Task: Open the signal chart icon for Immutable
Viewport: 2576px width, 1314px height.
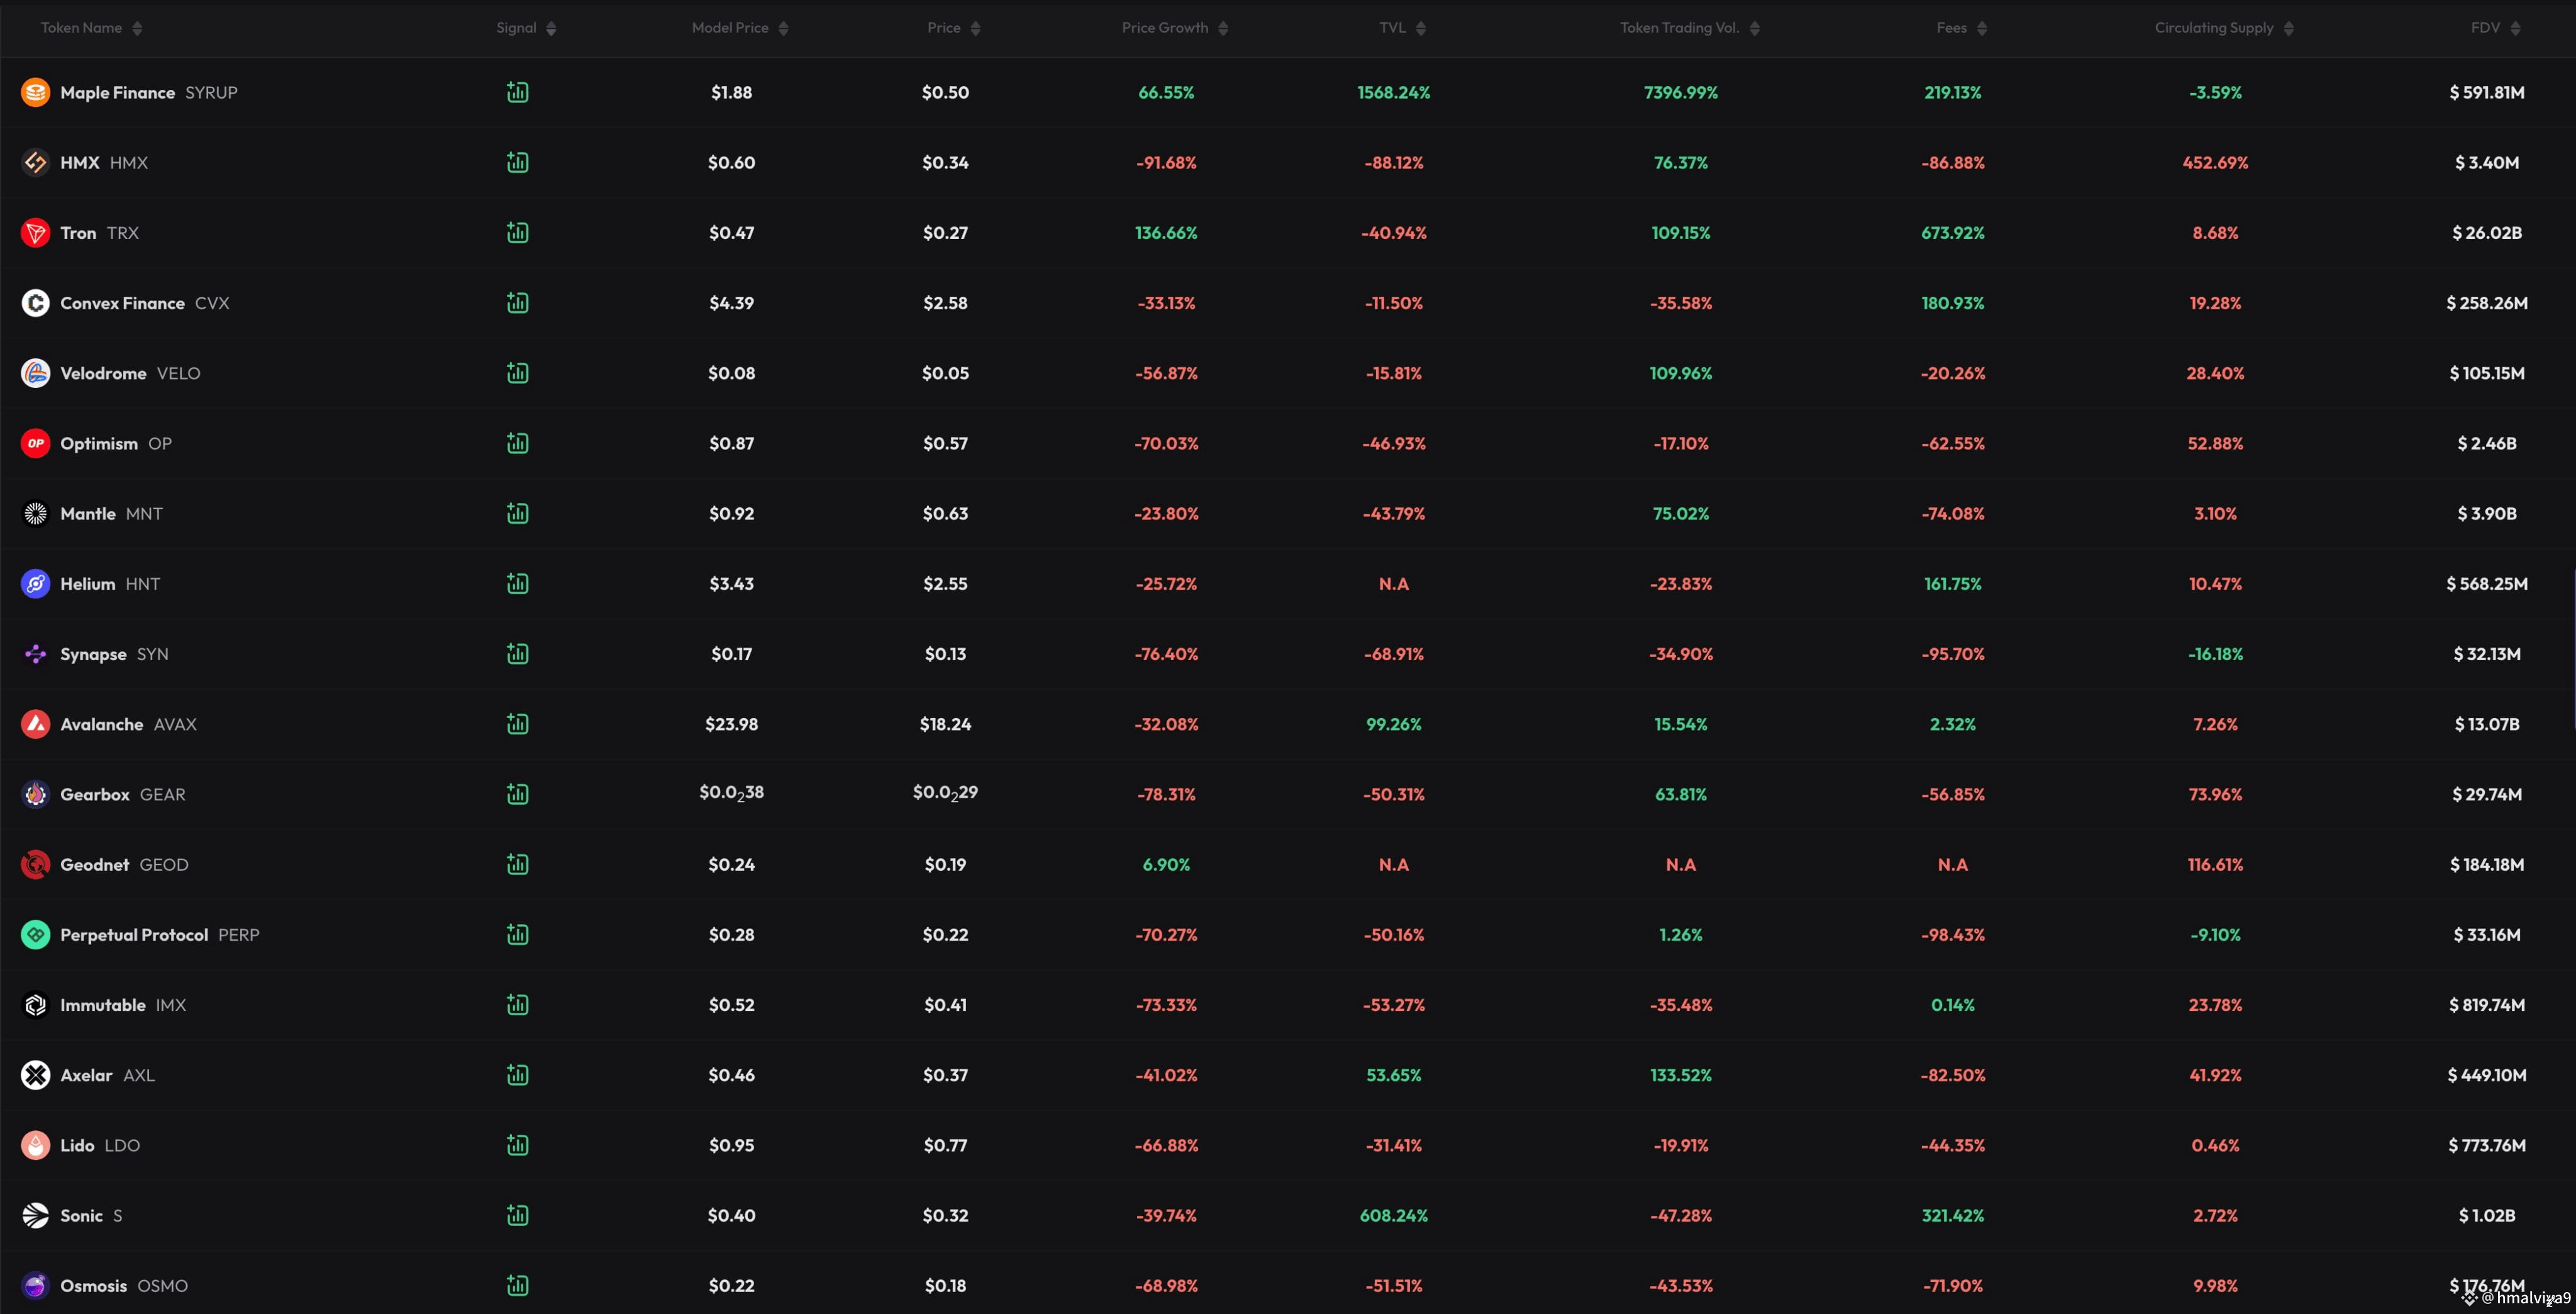Action: point(517,1004)
